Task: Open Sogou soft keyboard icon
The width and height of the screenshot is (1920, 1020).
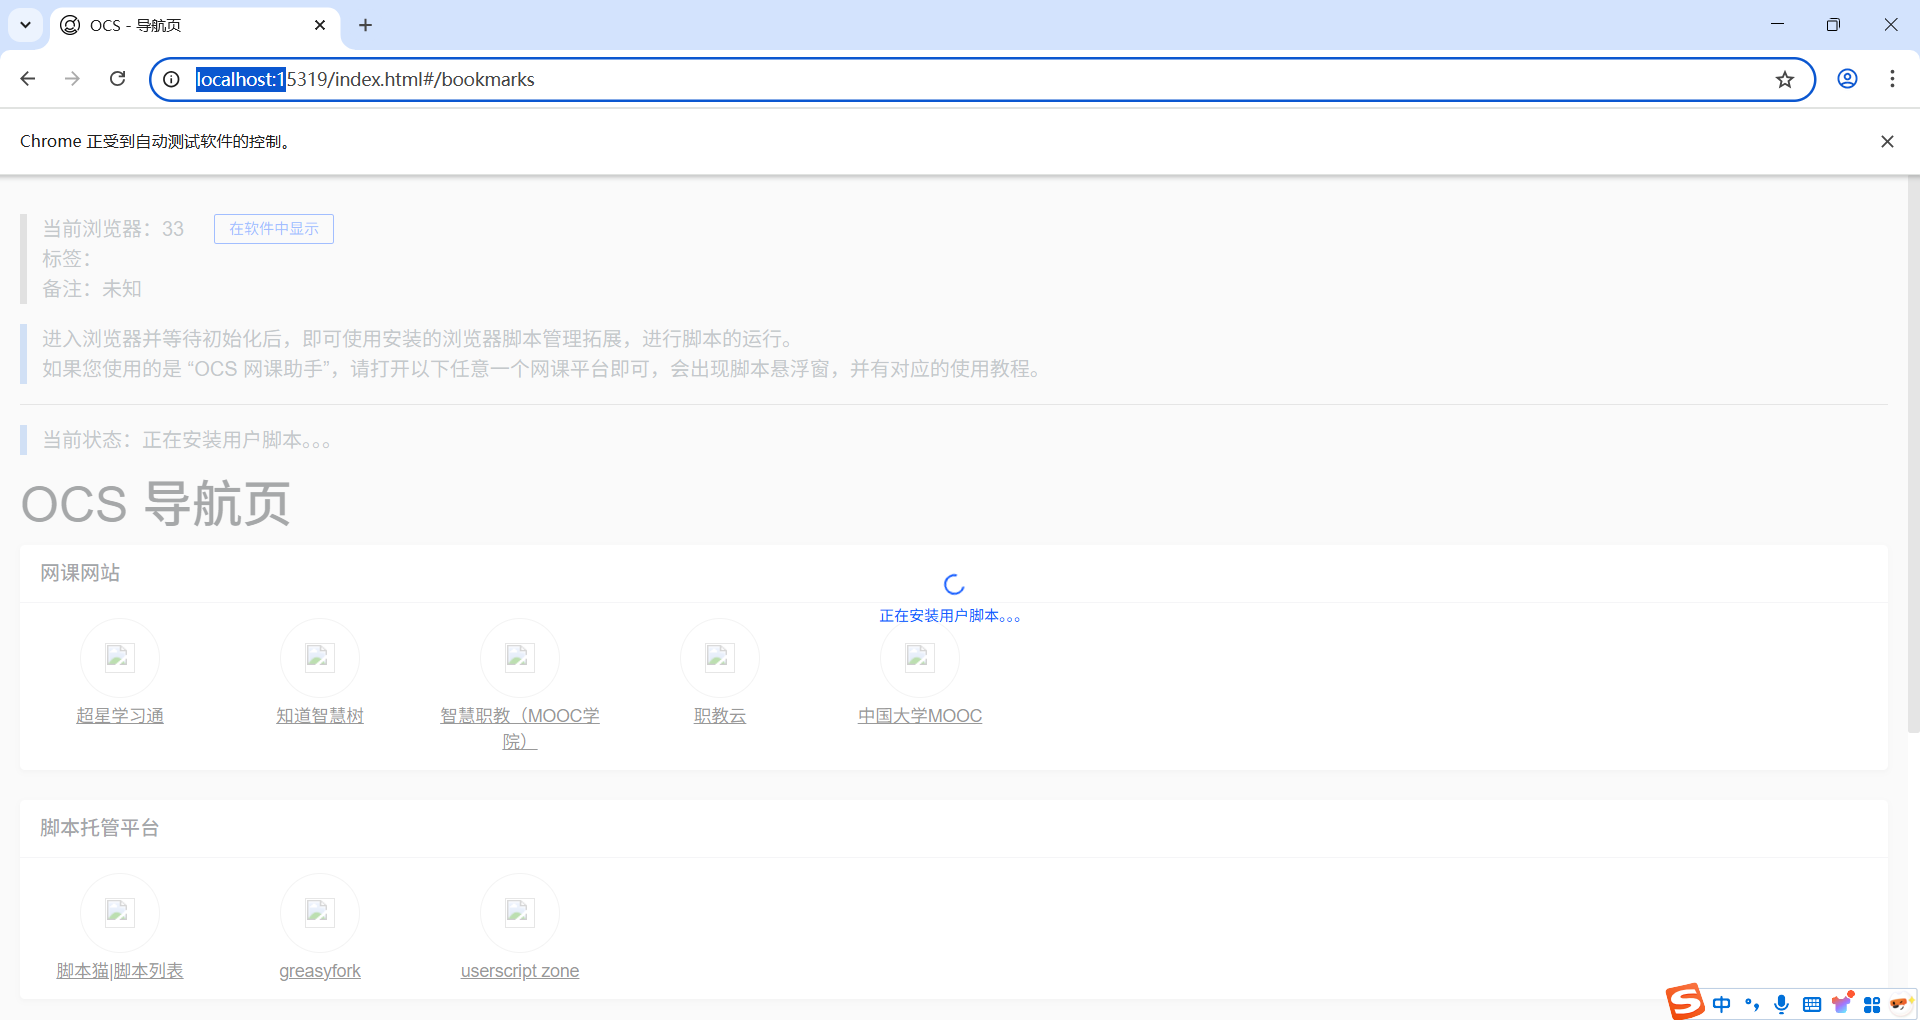Action: 1811,1004
